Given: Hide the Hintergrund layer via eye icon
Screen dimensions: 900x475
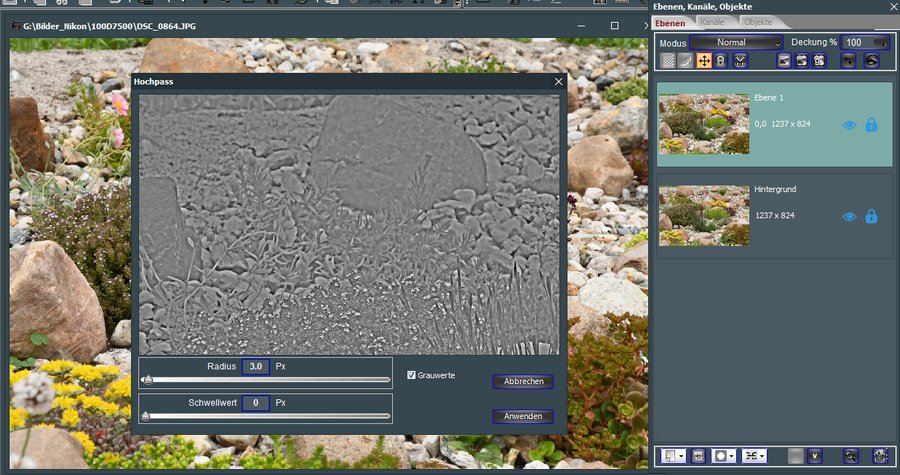Looking at the screenshot, I should point(849,216).
